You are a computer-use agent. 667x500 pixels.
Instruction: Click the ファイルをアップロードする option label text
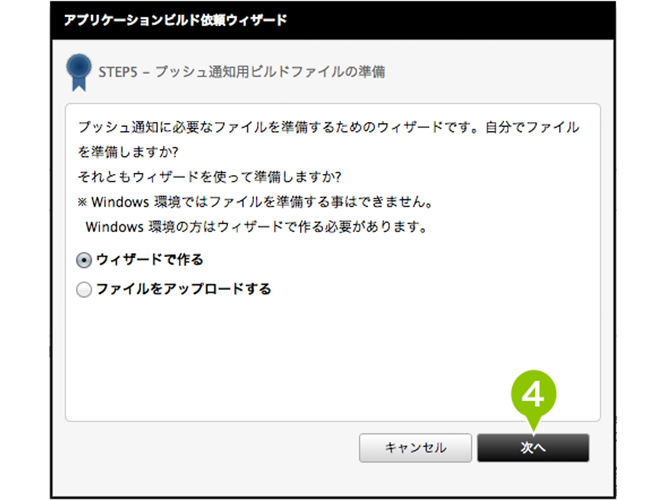click(184, 289)
